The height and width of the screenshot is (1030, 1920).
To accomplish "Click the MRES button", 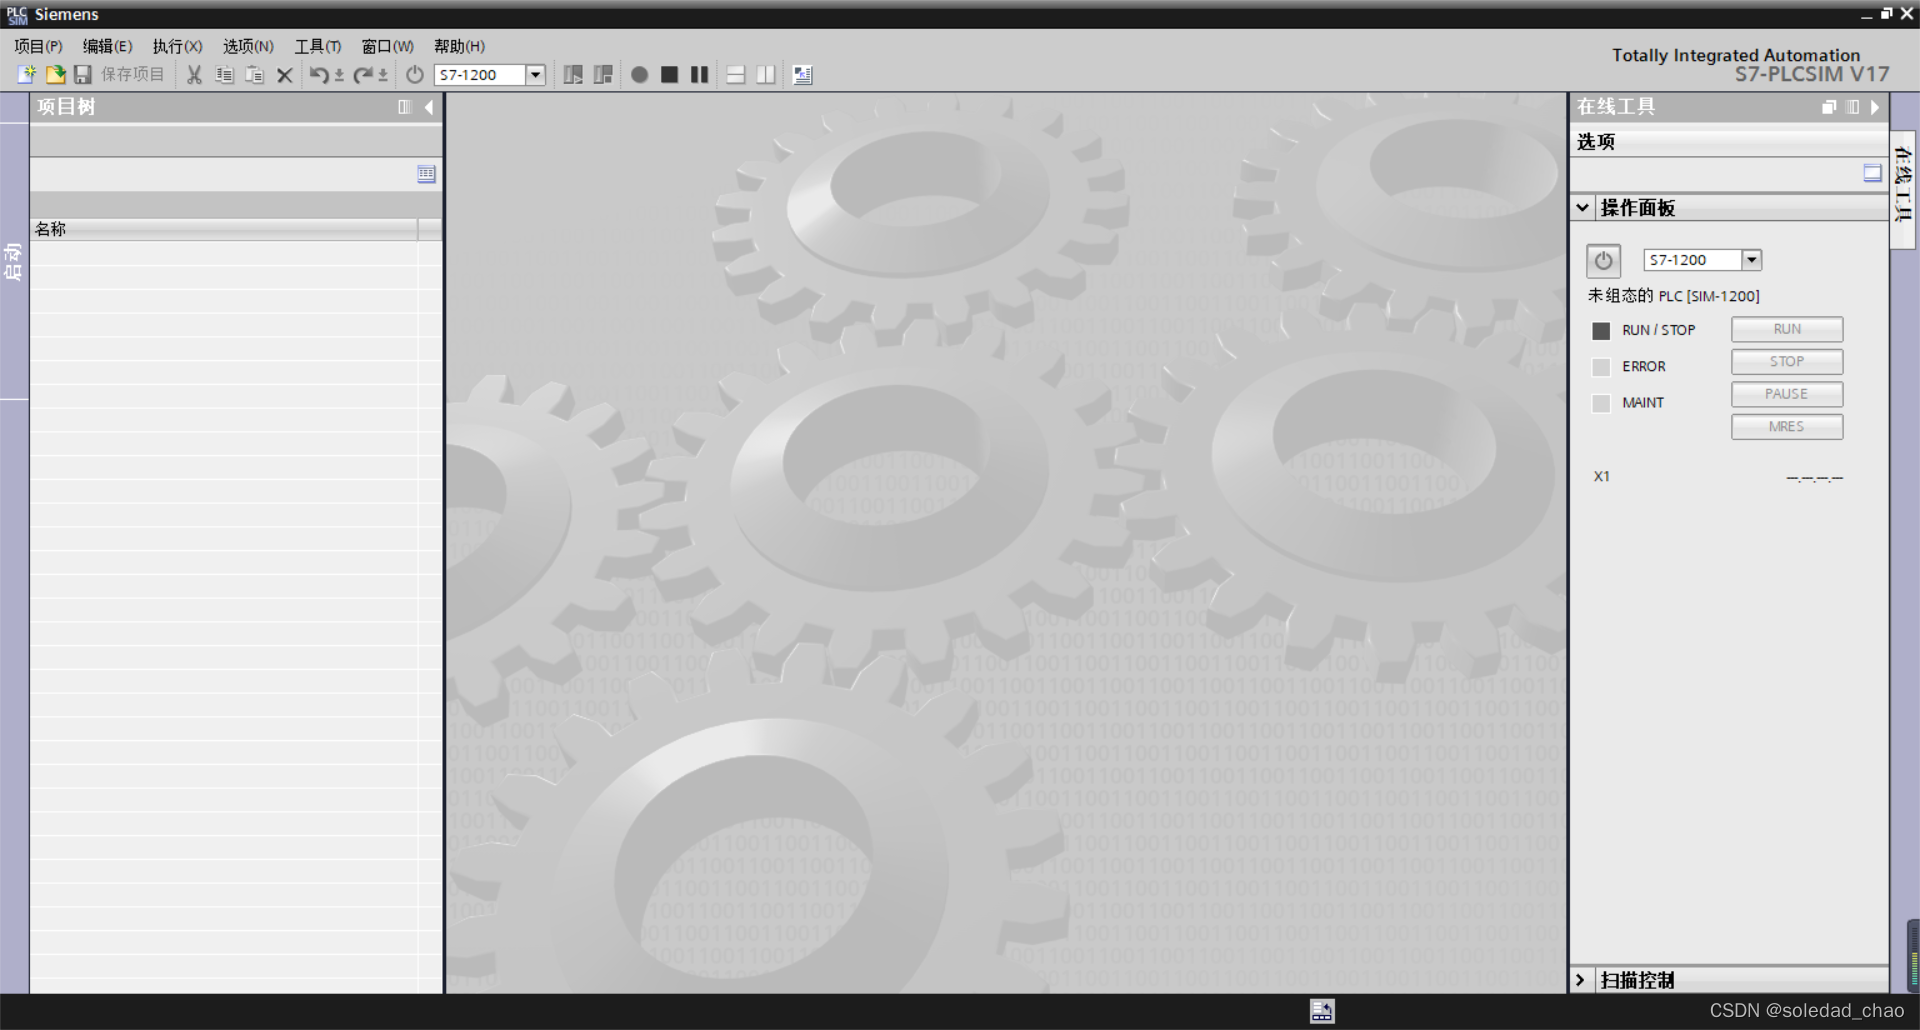I will pyautogui.click(x=1787, y=427).
